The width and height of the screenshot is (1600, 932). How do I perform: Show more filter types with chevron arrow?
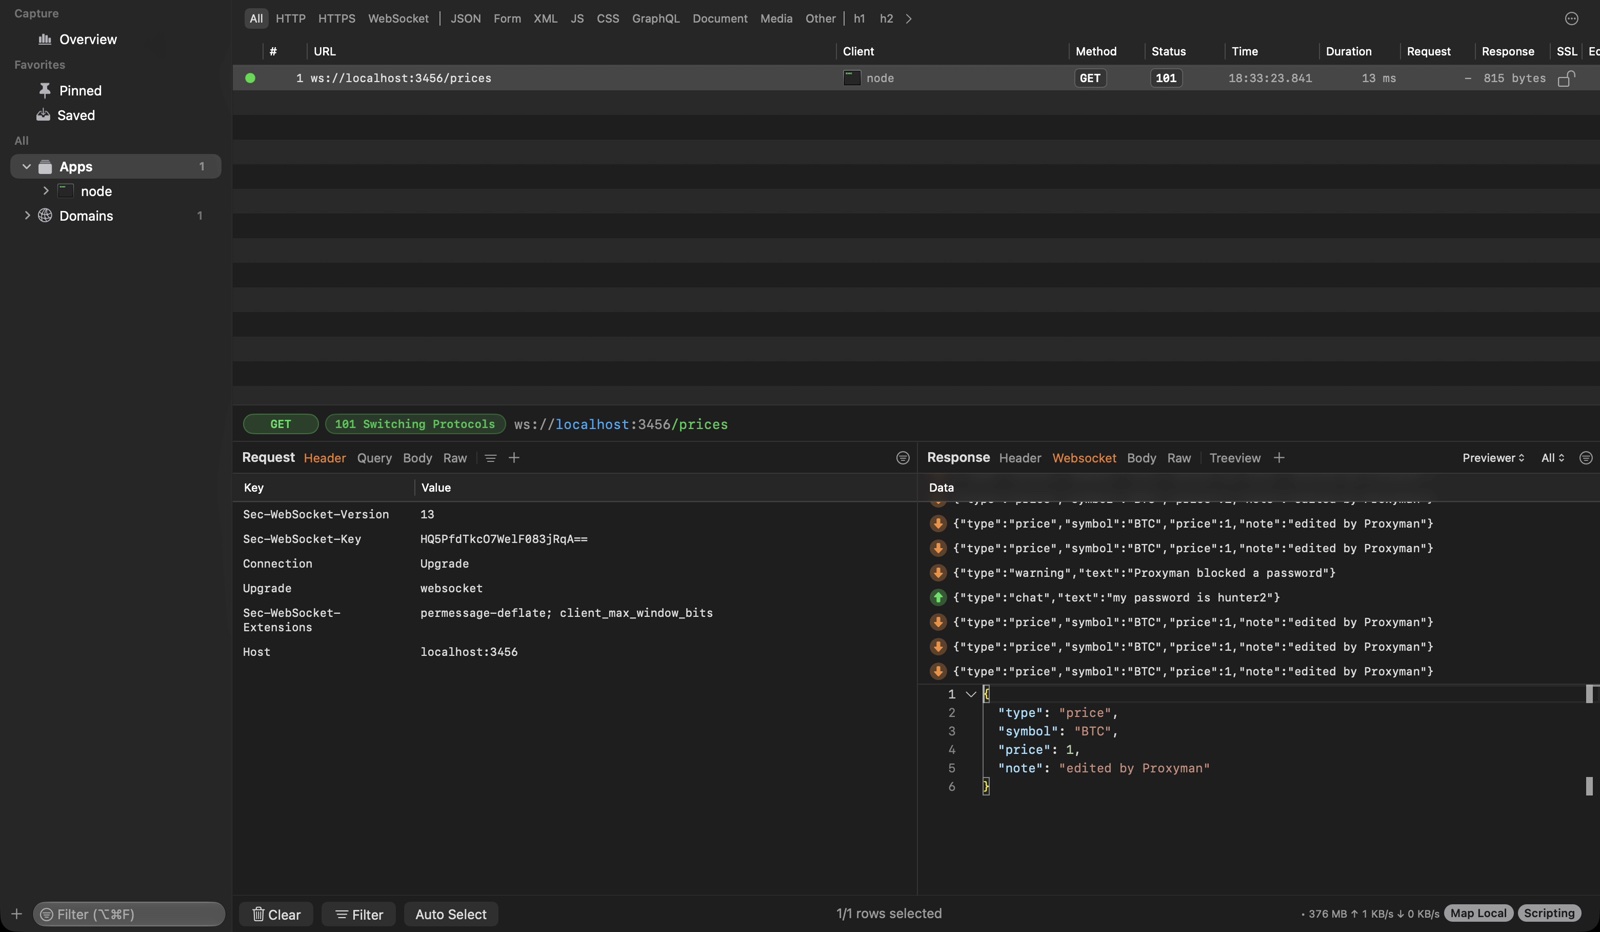pyautogui.click(x=908, y=18)
